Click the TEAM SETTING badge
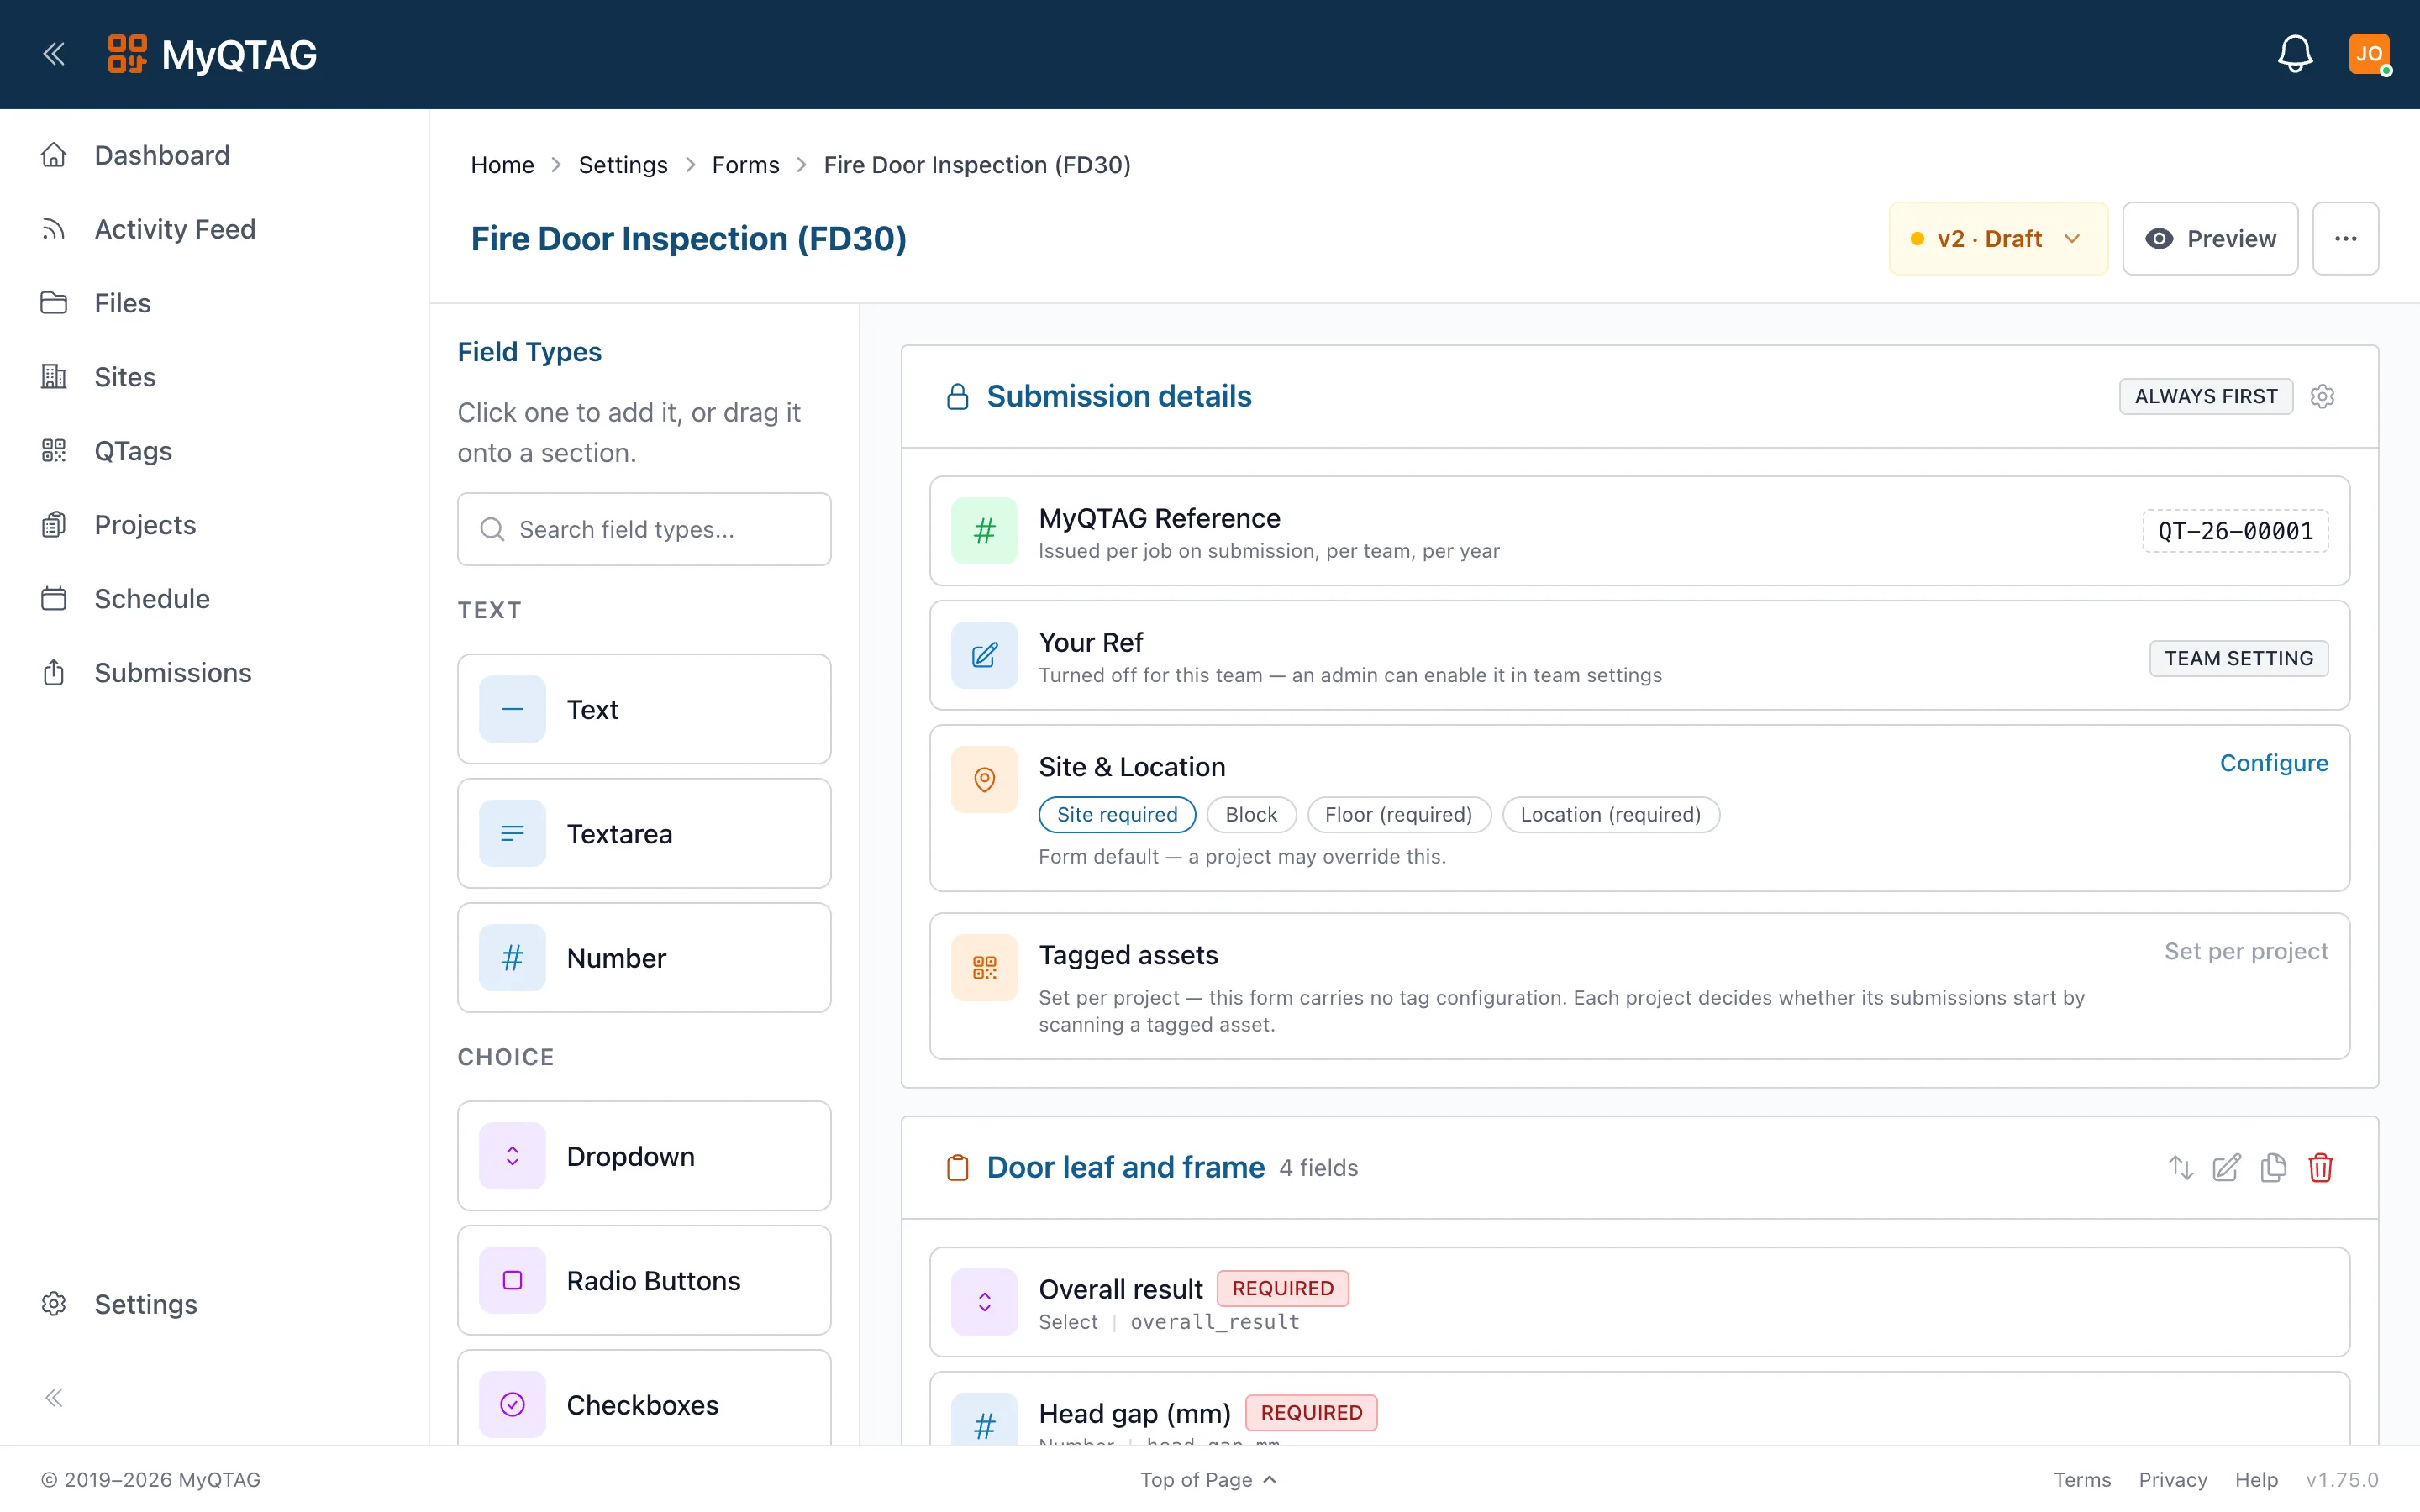Viewport: 2420px width, 1512px height. tap(2239, 658)
